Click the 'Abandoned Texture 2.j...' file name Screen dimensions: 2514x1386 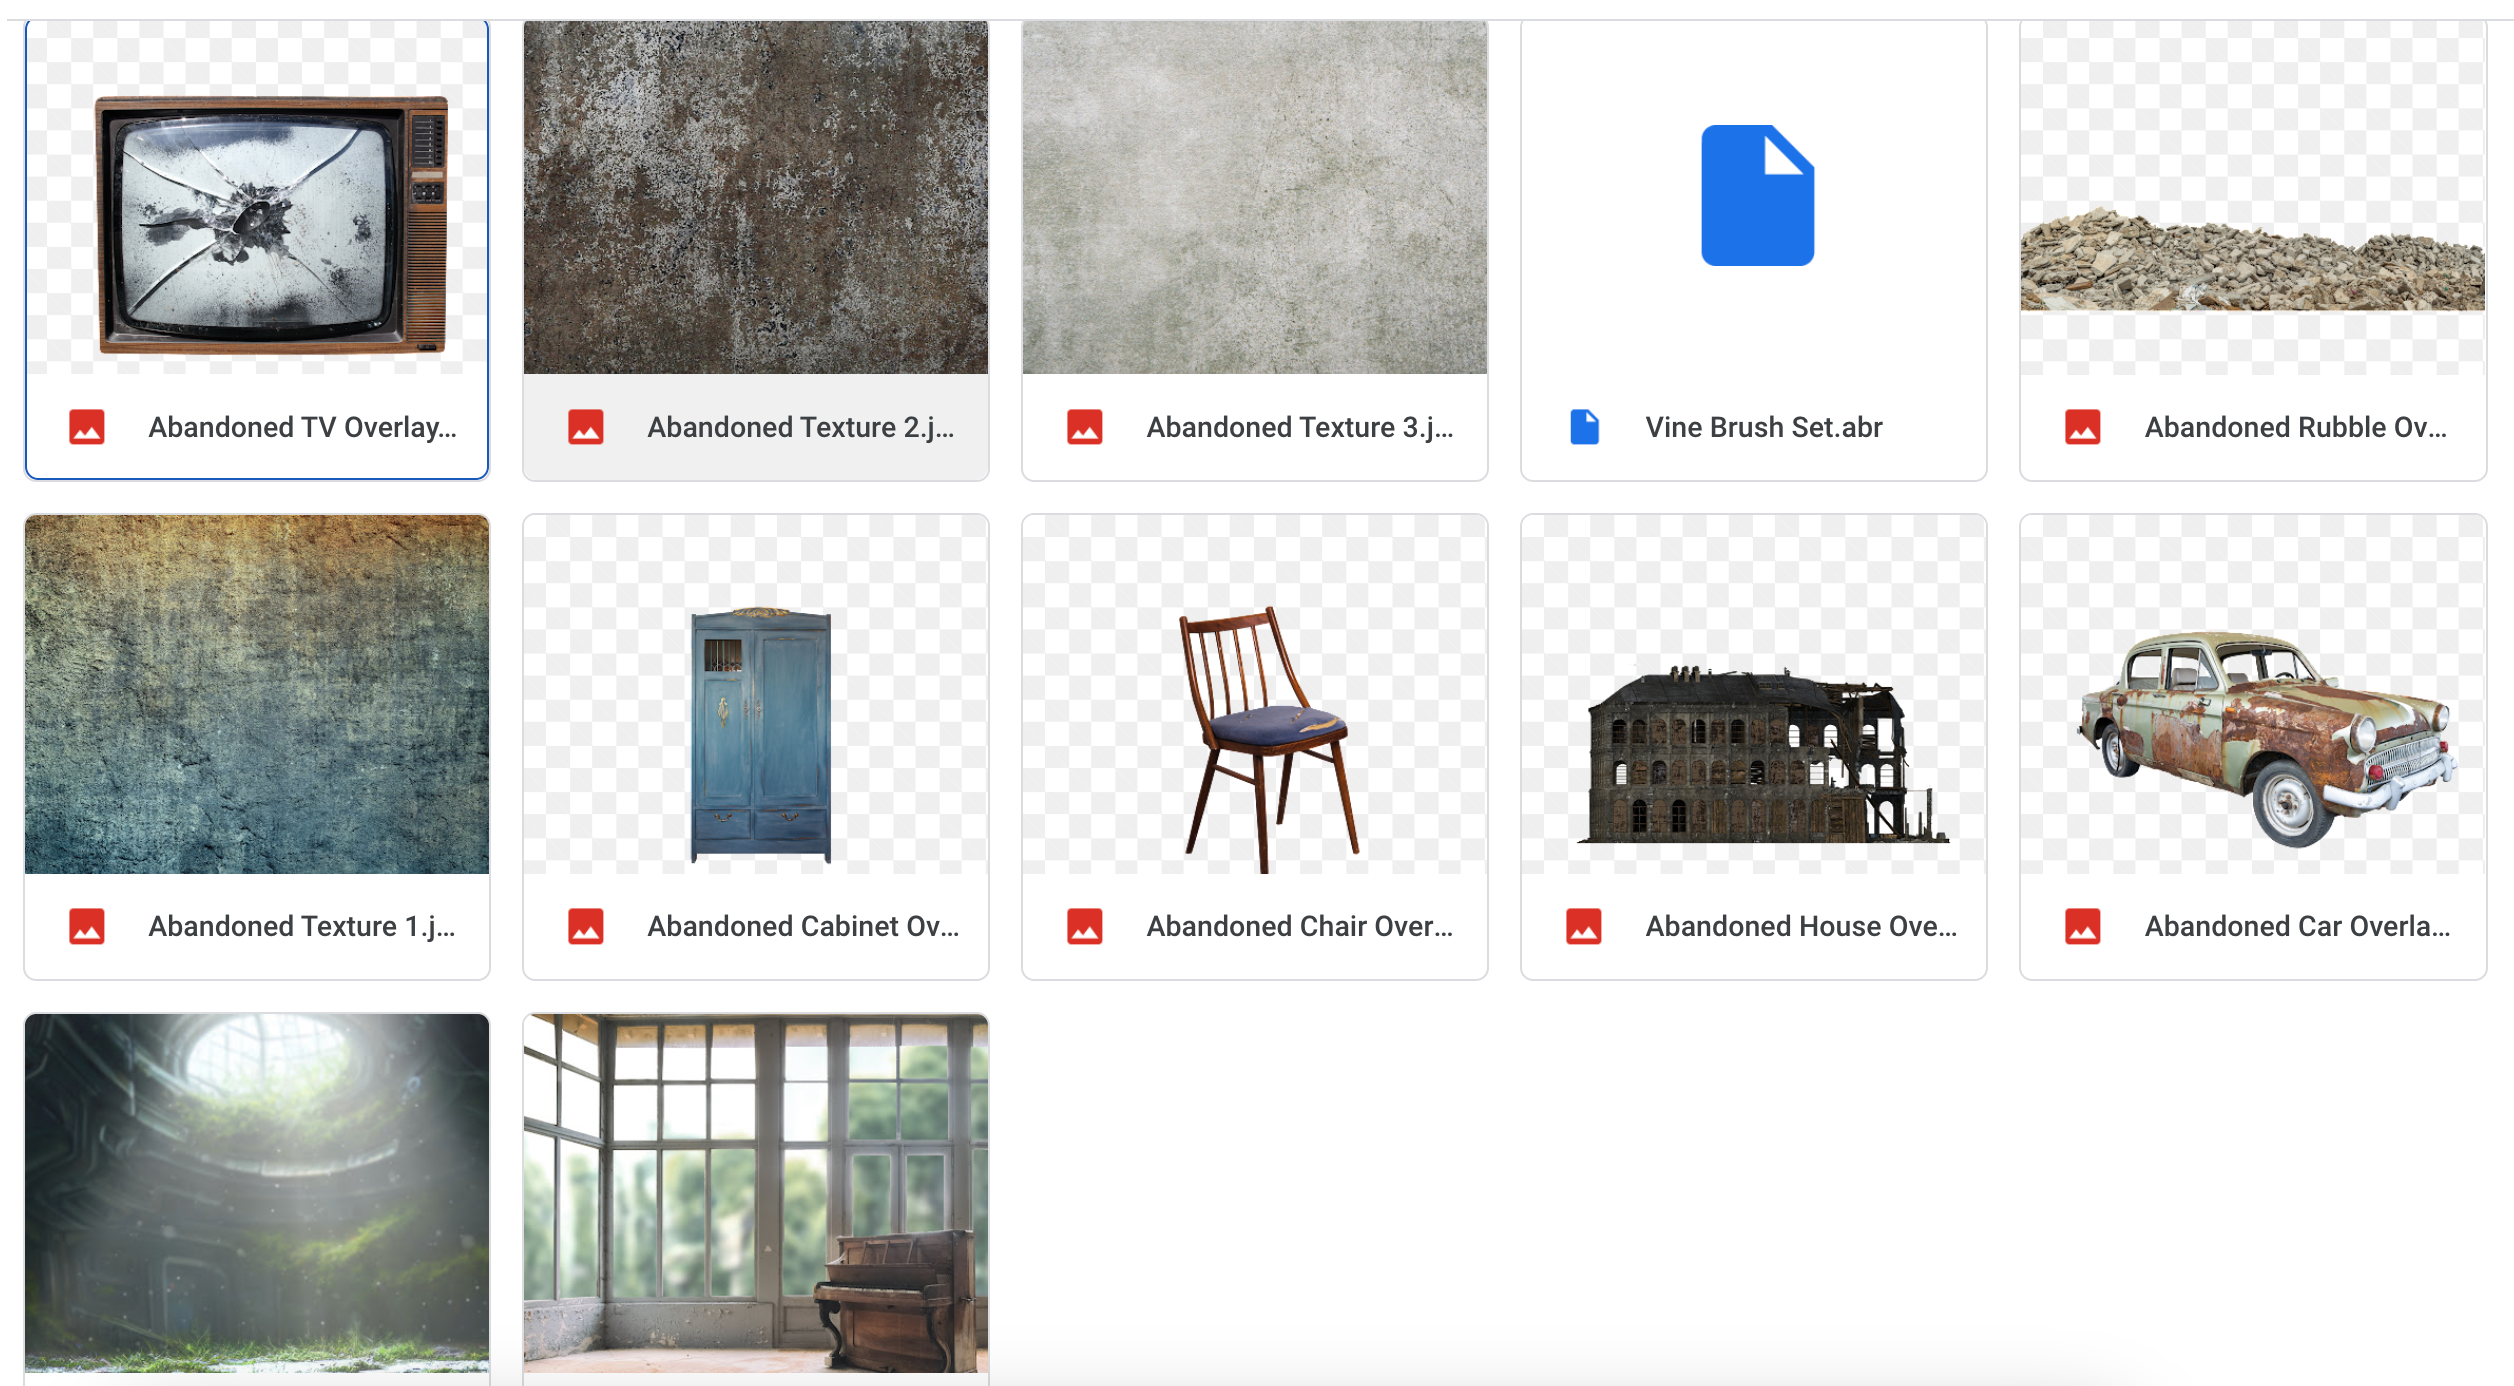click(x=801, y=427)
